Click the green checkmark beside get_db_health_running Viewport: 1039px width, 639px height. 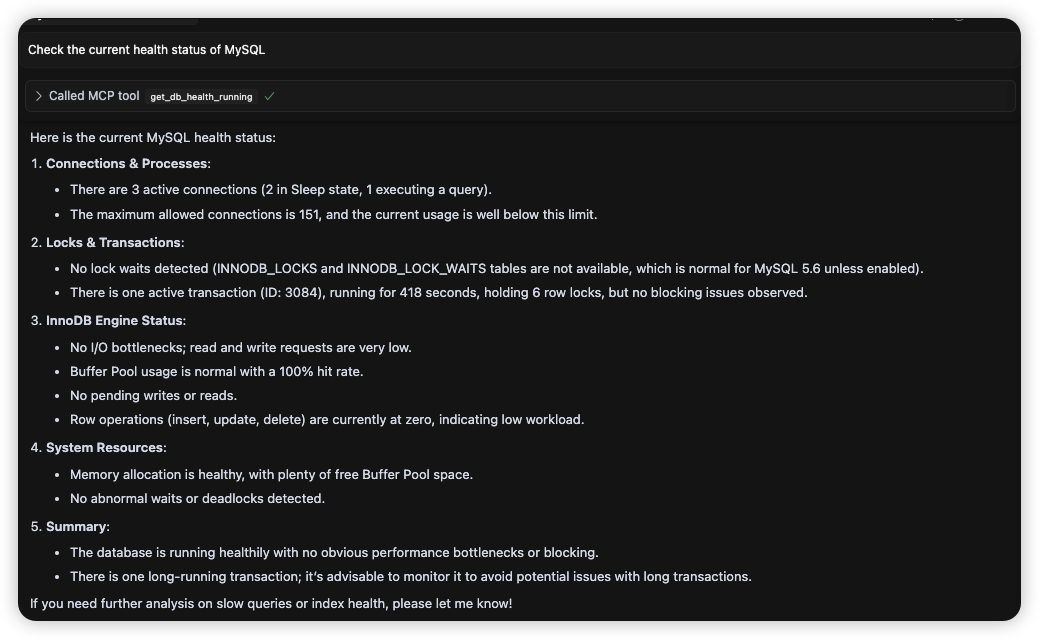[270, 96]
